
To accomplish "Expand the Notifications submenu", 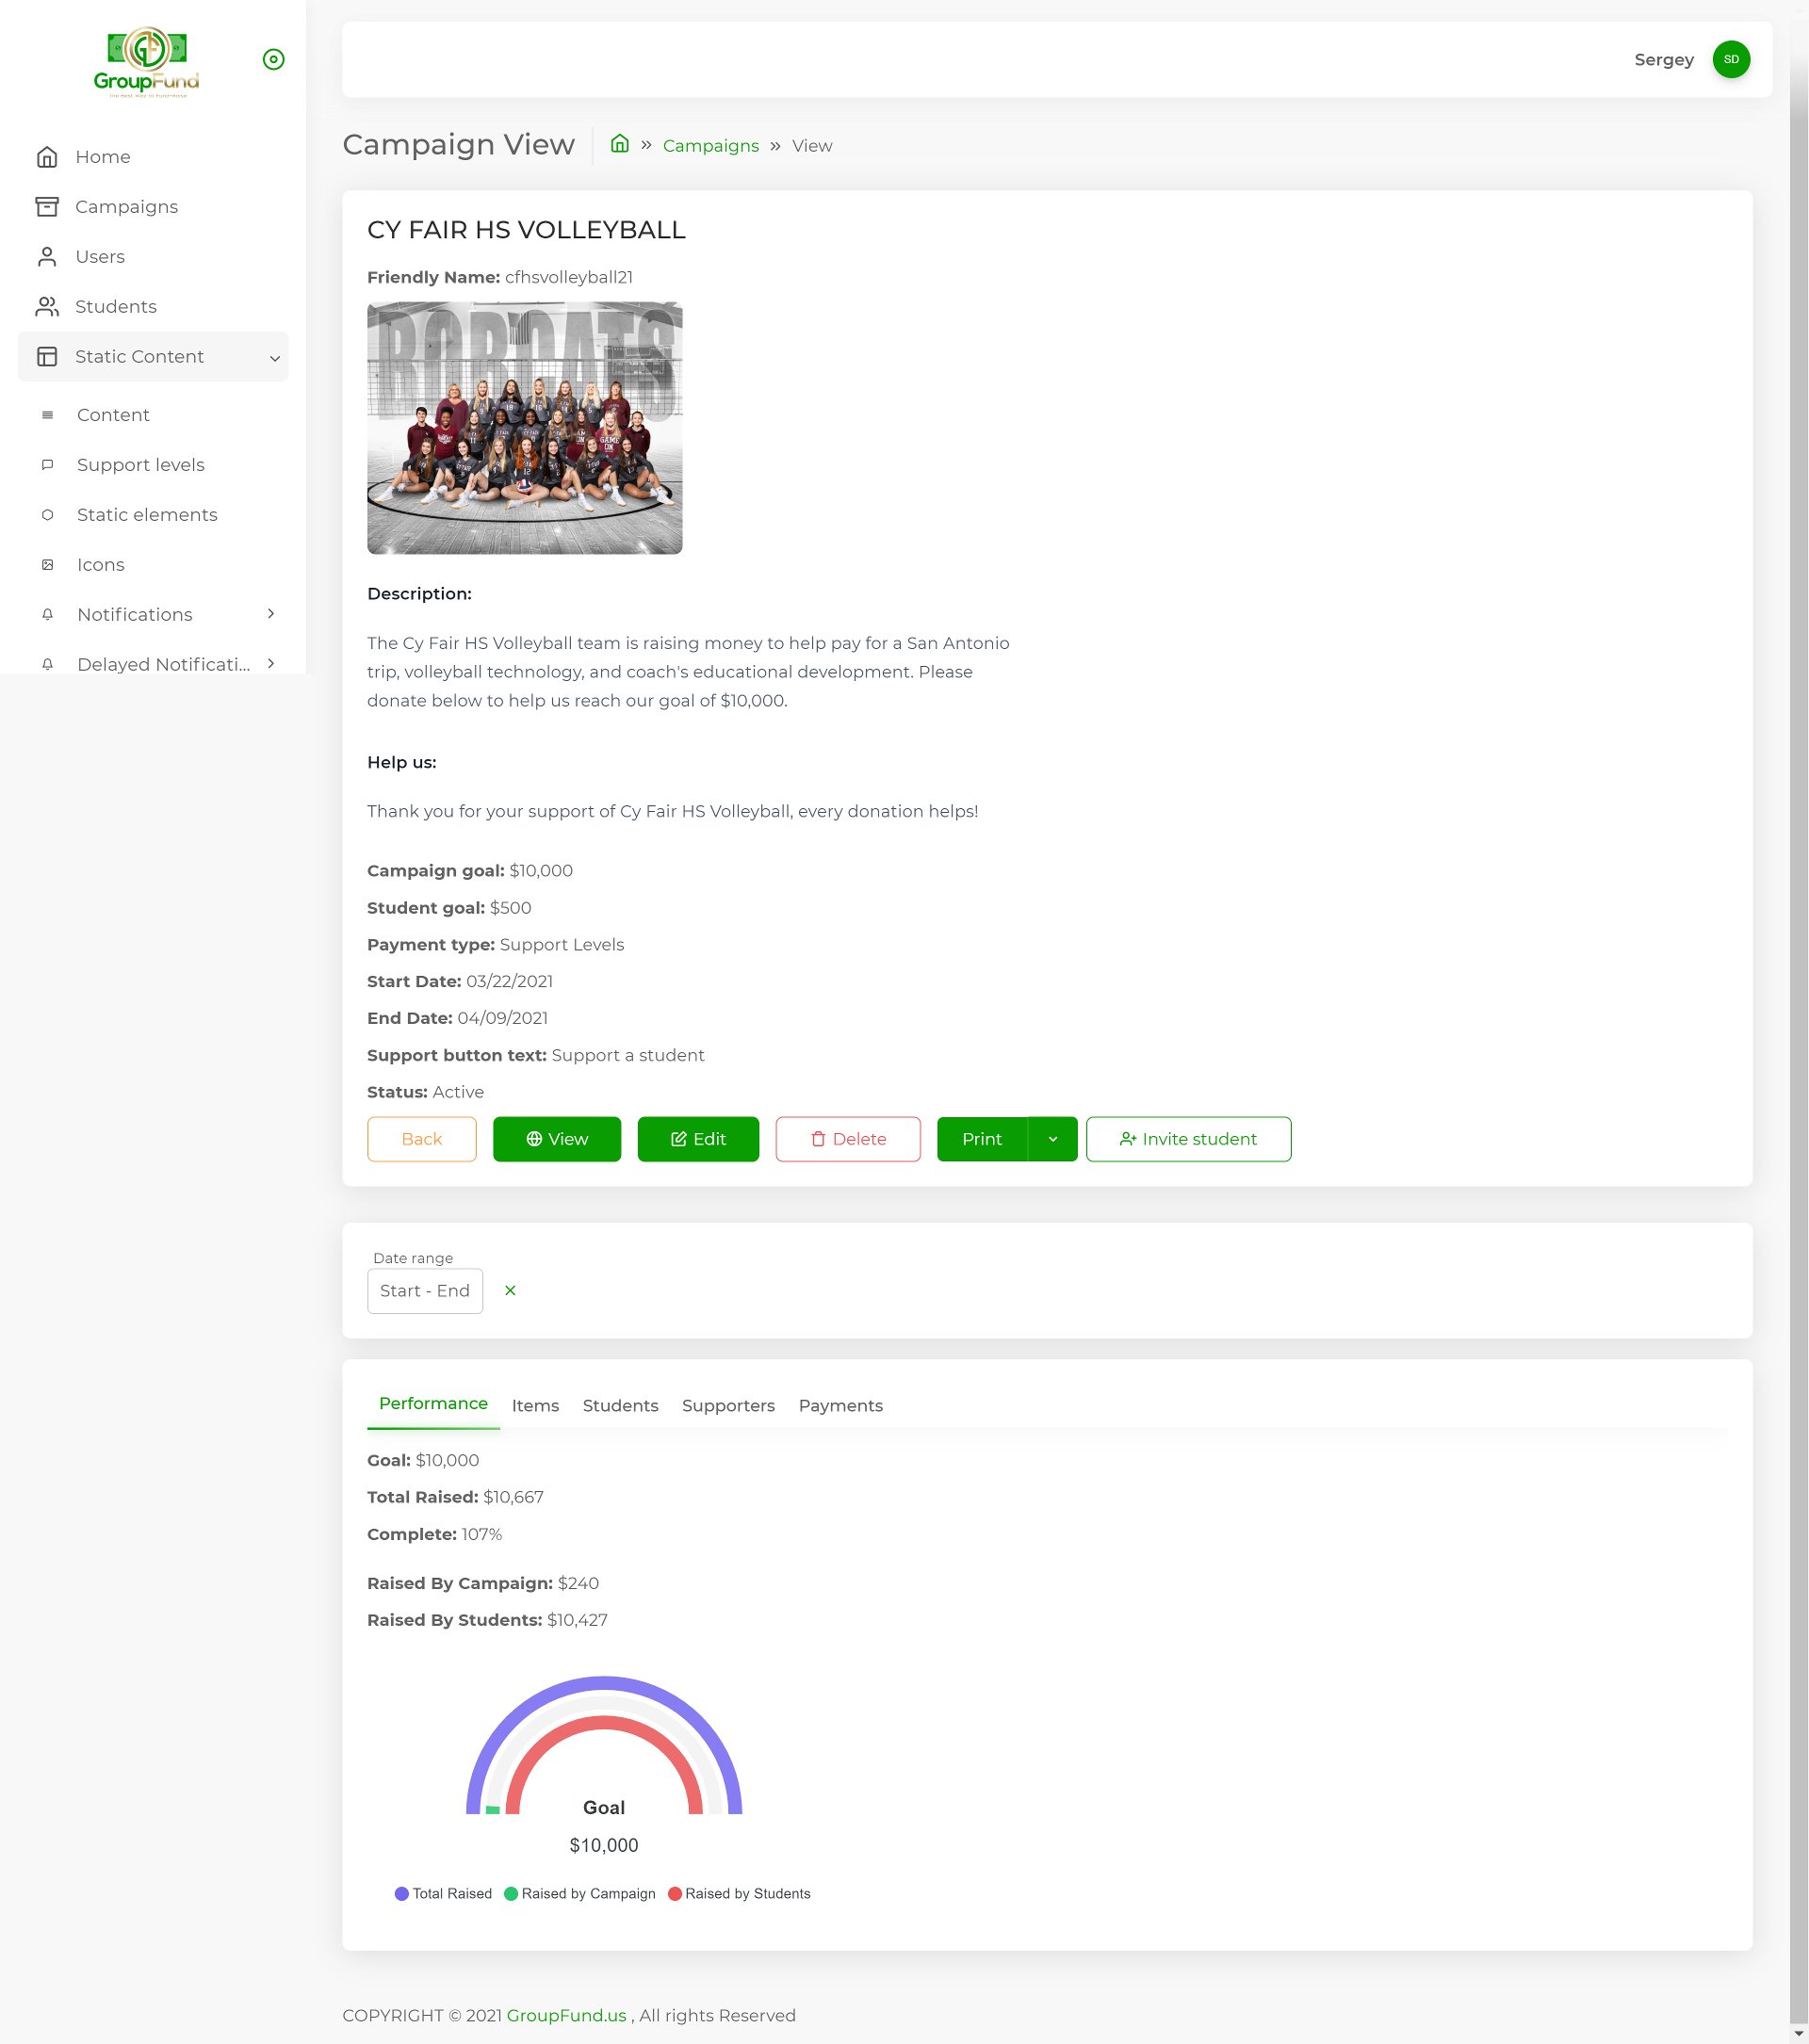I will [x=271, y=614].
